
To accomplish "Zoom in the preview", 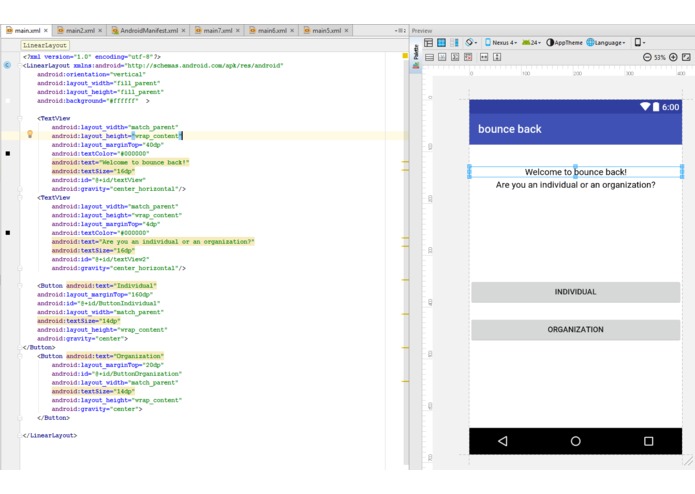I will coord(673,57).
